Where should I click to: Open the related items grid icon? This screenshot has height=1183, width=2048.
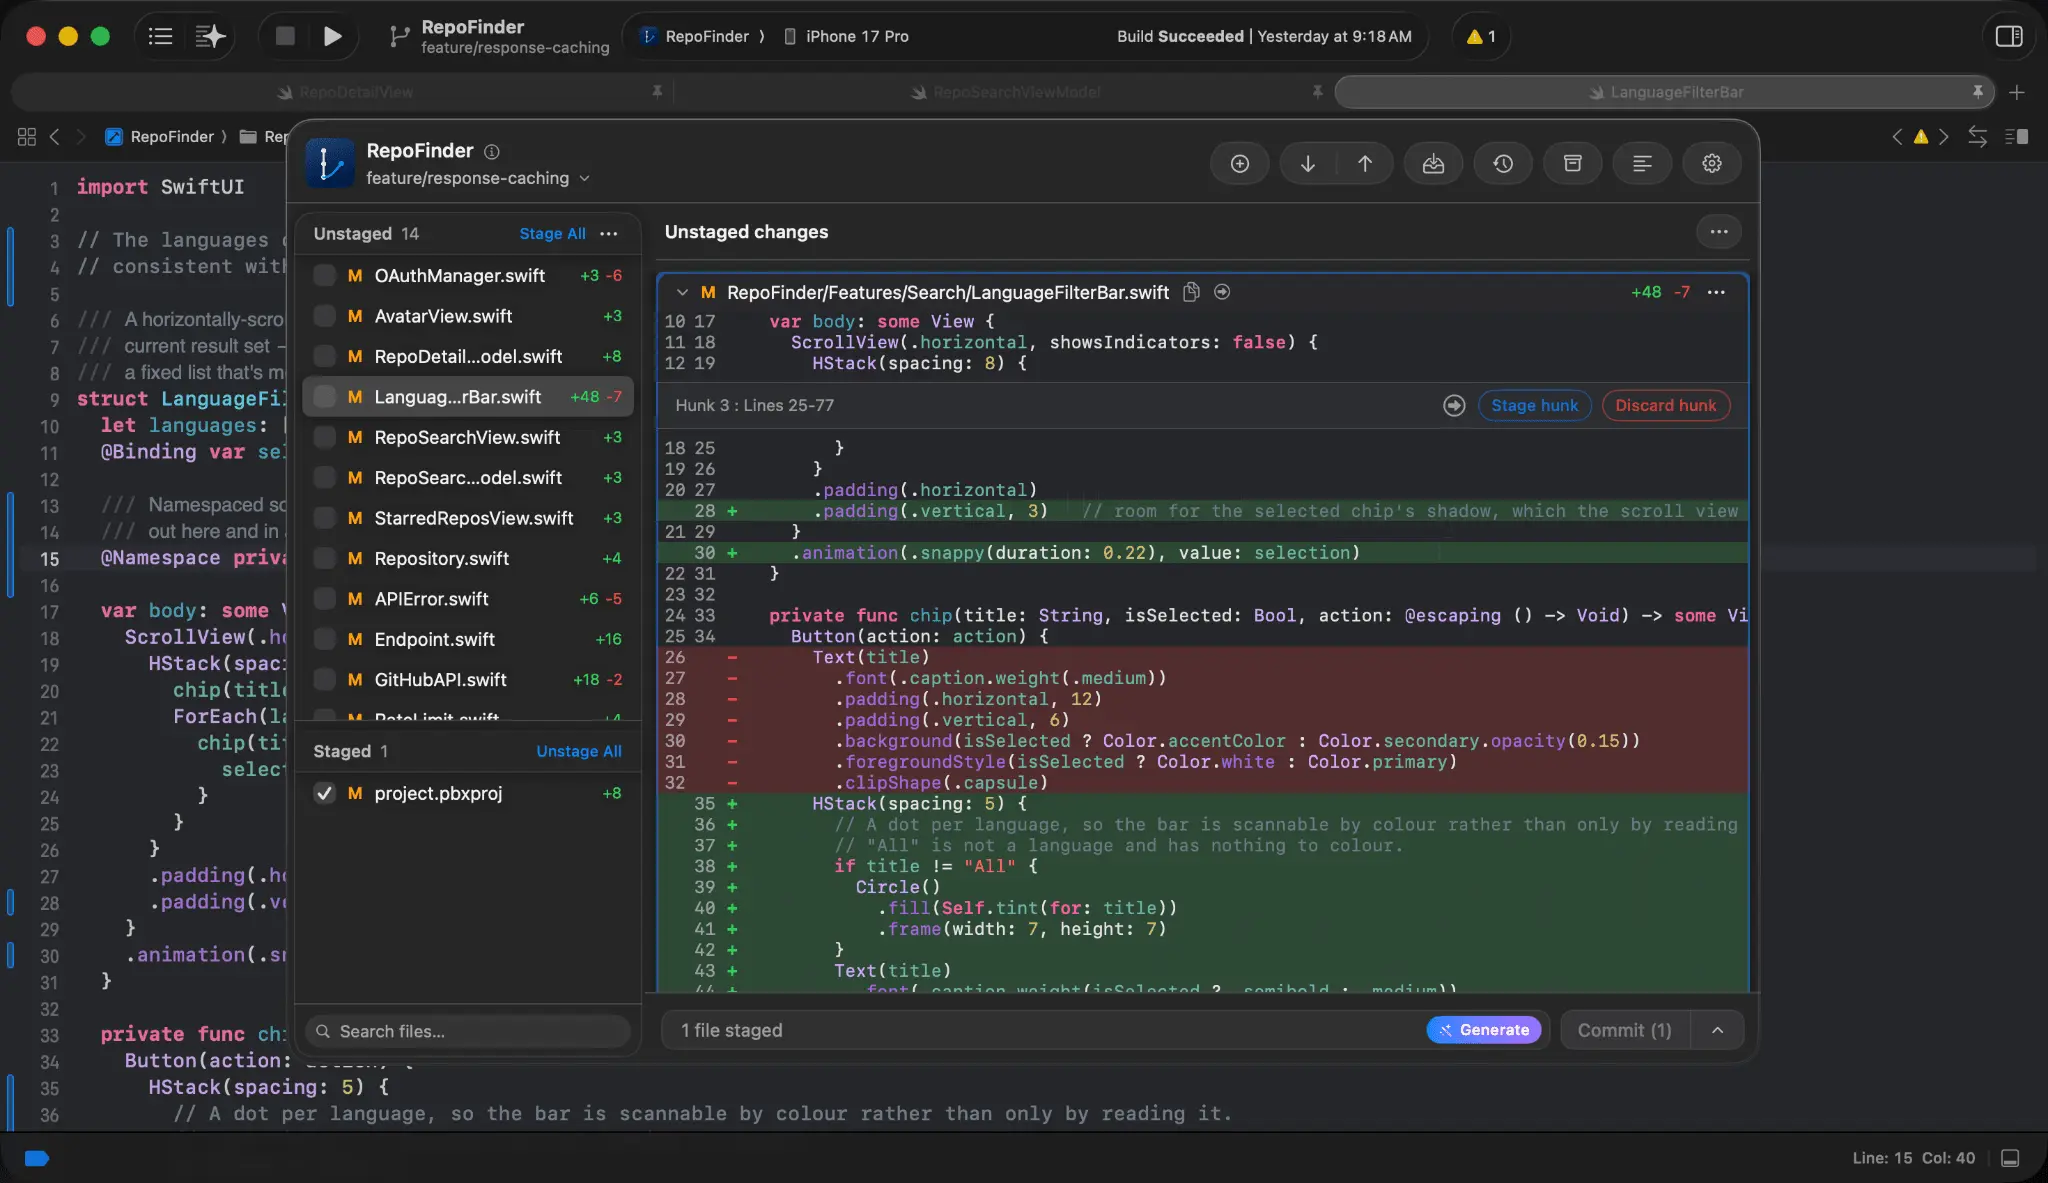pos(27,137)
